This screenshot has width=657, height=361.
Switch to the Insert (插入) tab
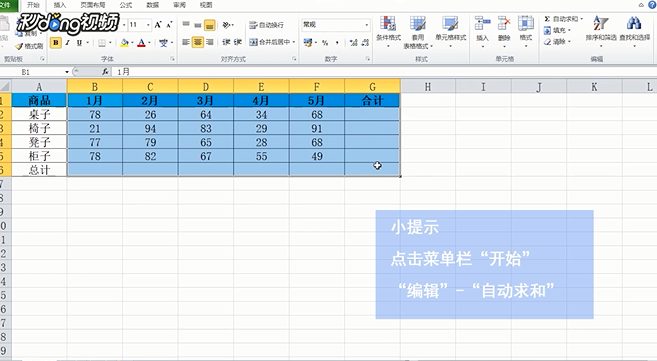pos(60,5)
